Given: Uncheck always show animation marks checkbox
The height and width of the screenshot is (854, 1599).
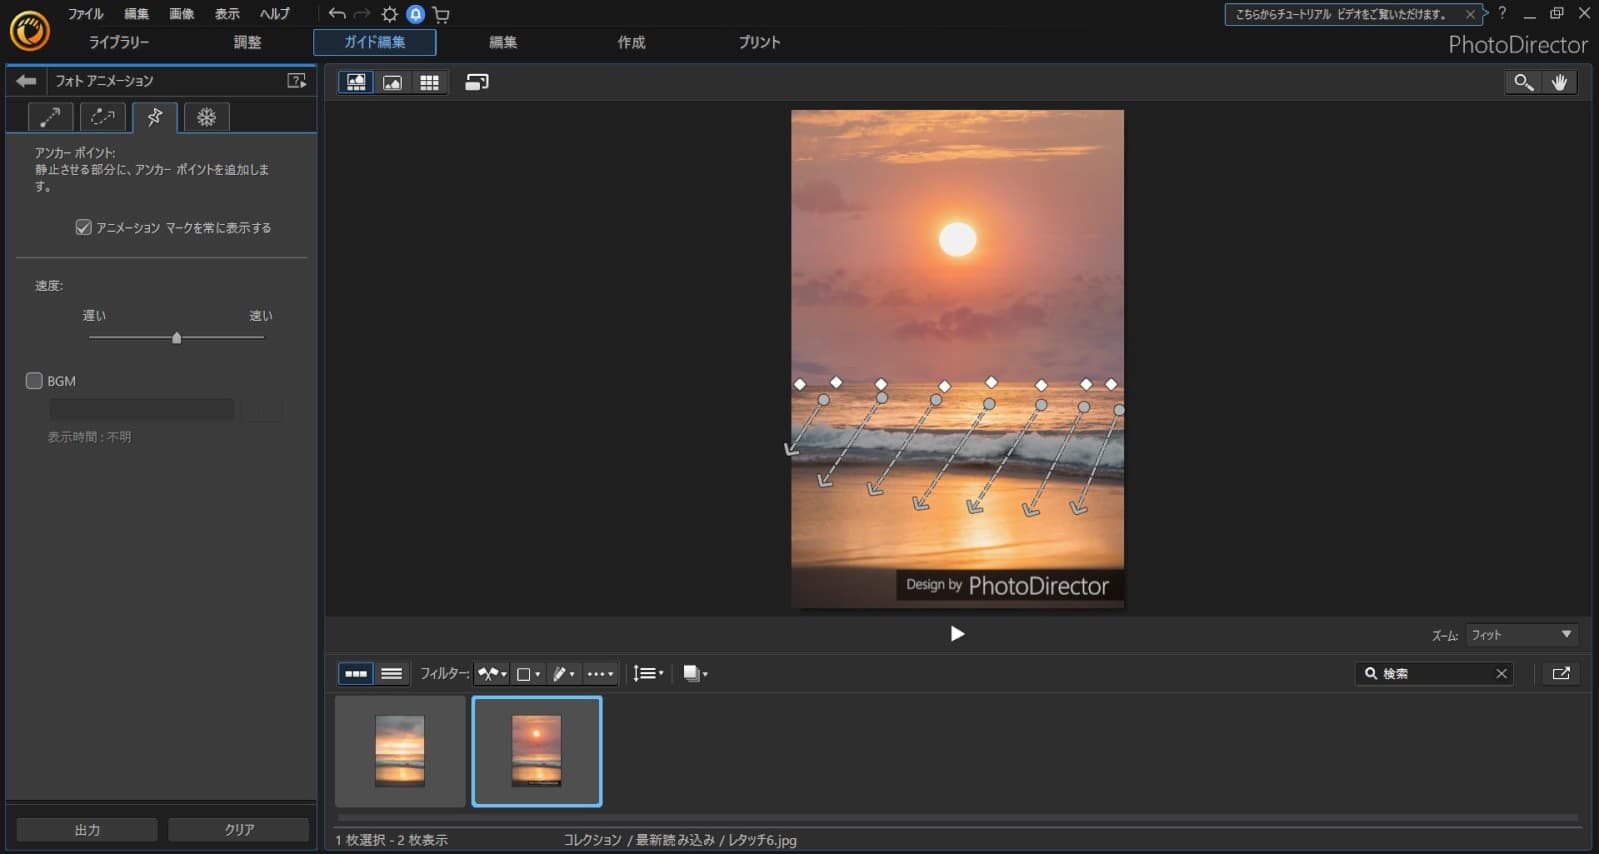Looking at the screenshot, I should coord(84,228).
